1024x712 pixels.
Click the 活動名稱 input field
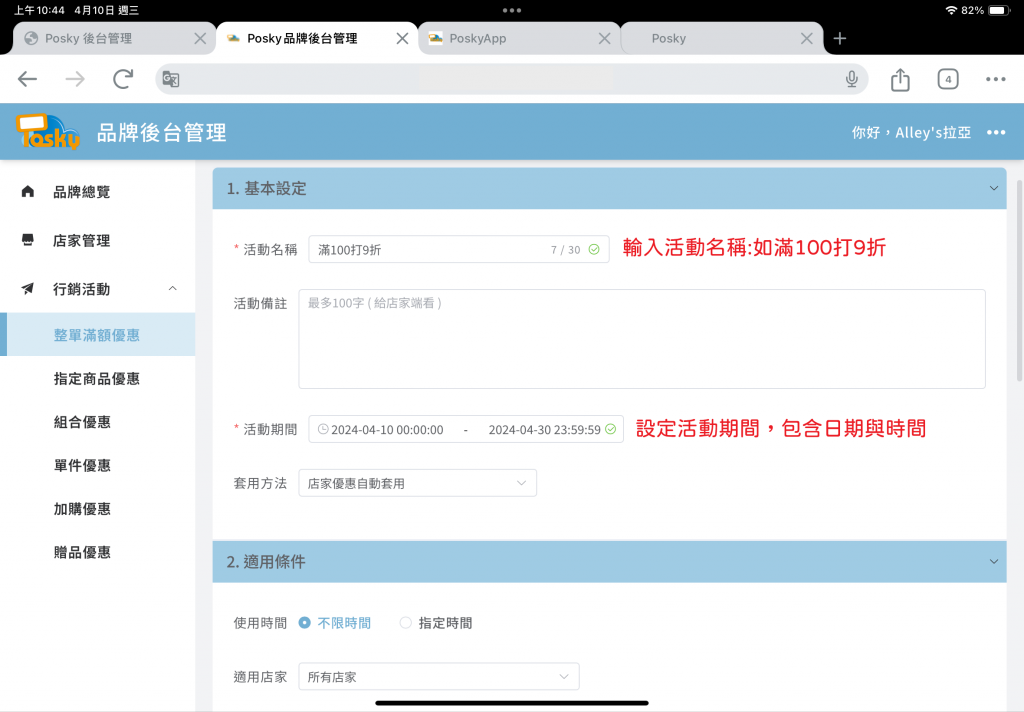pyautogui.click(x=458, y=249)
